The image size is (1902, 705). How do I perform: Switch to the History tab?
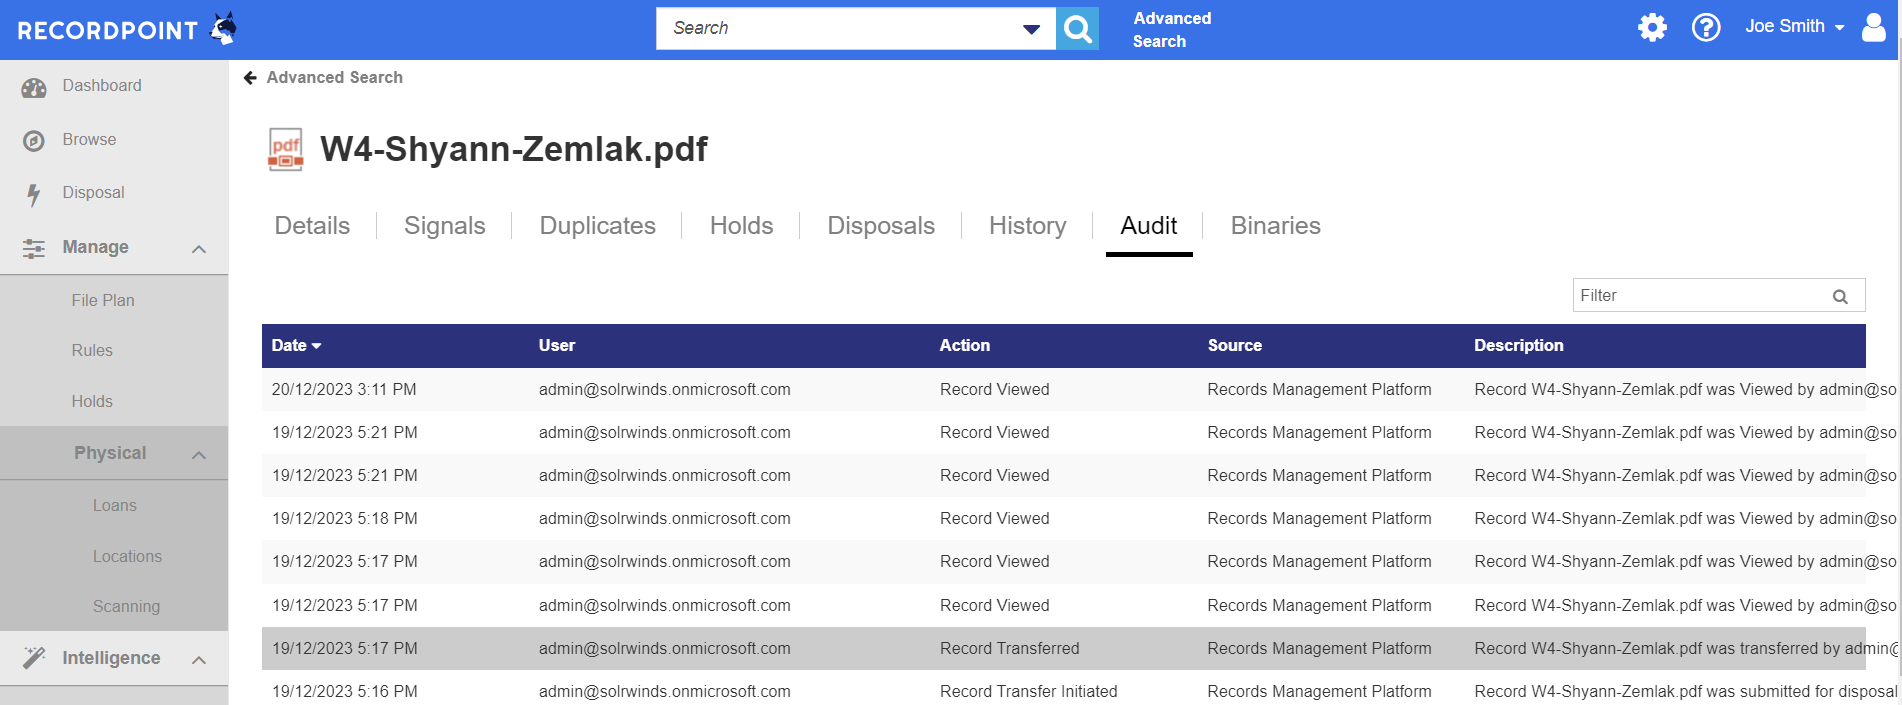click(x=1027, y=226)
